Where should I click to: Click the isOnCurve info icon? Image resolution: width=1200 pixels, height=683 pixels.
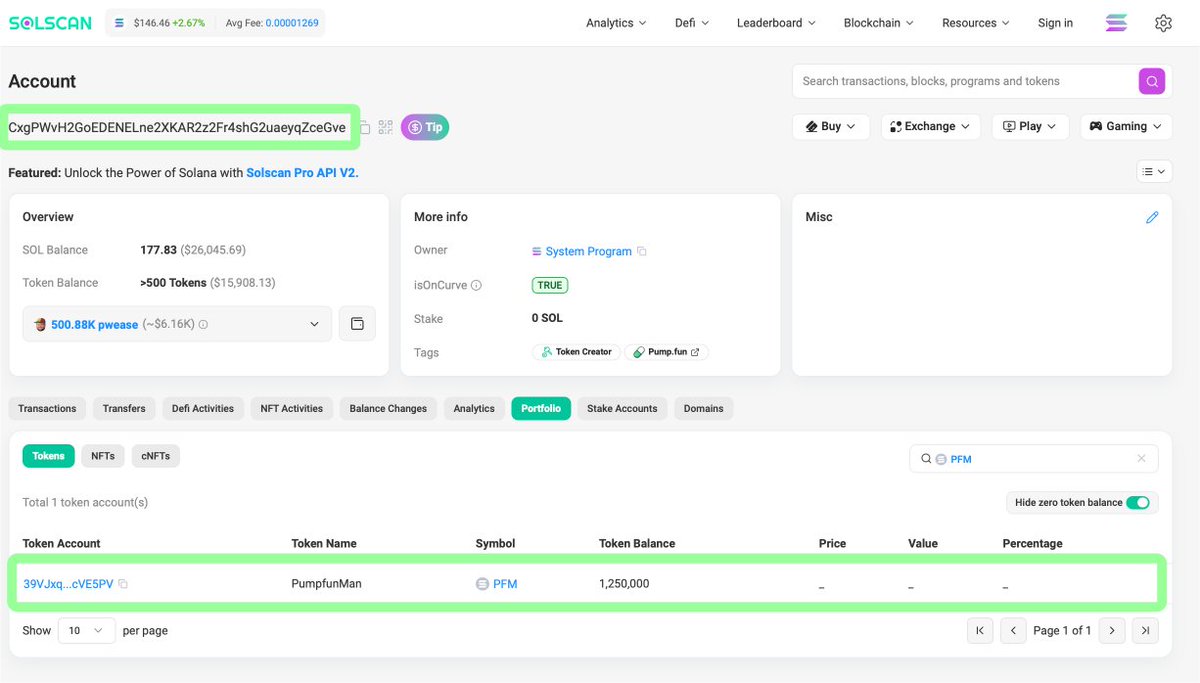click(476, 285)
